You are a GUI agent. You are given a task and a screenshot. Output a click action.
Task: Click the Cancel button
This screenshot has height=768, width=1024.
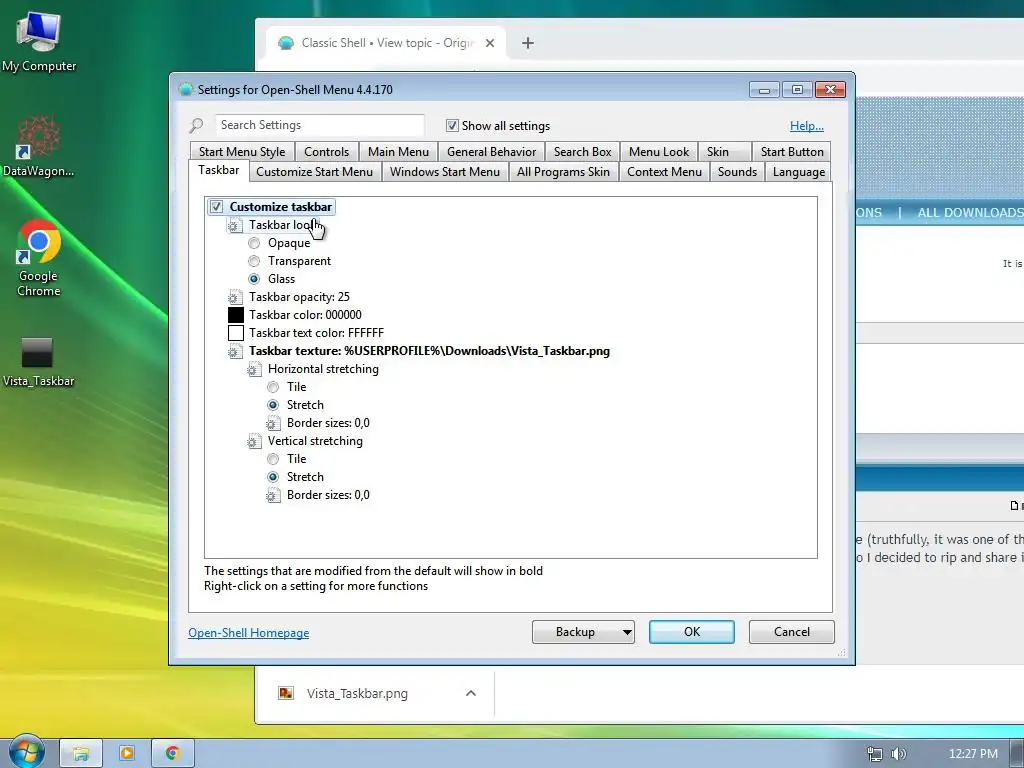[792, 632]
